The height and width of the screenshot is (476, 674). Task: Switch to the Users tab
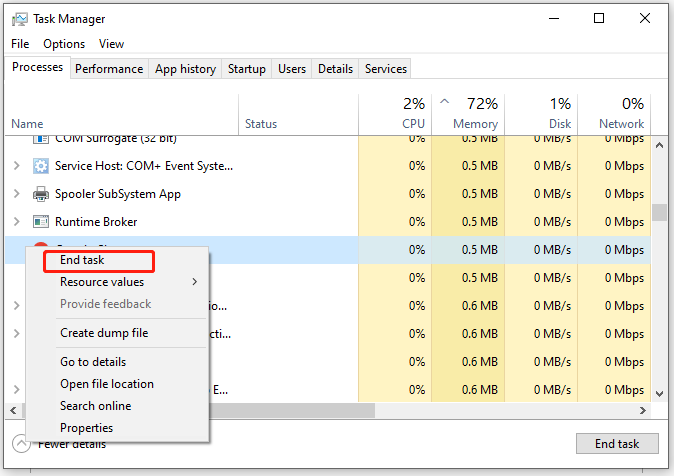point(292,69)
